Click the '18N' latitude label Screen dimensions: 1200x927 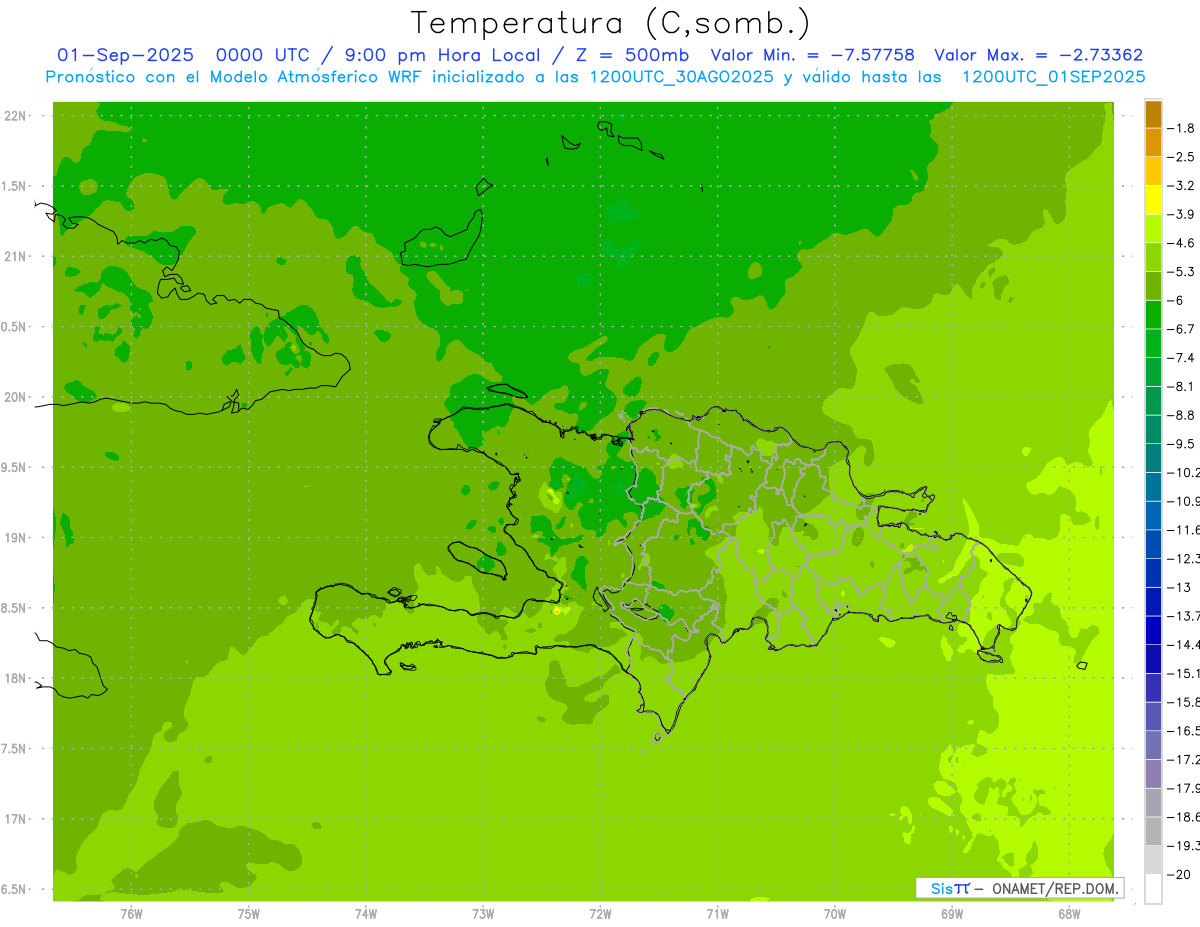tap(14, 678)
